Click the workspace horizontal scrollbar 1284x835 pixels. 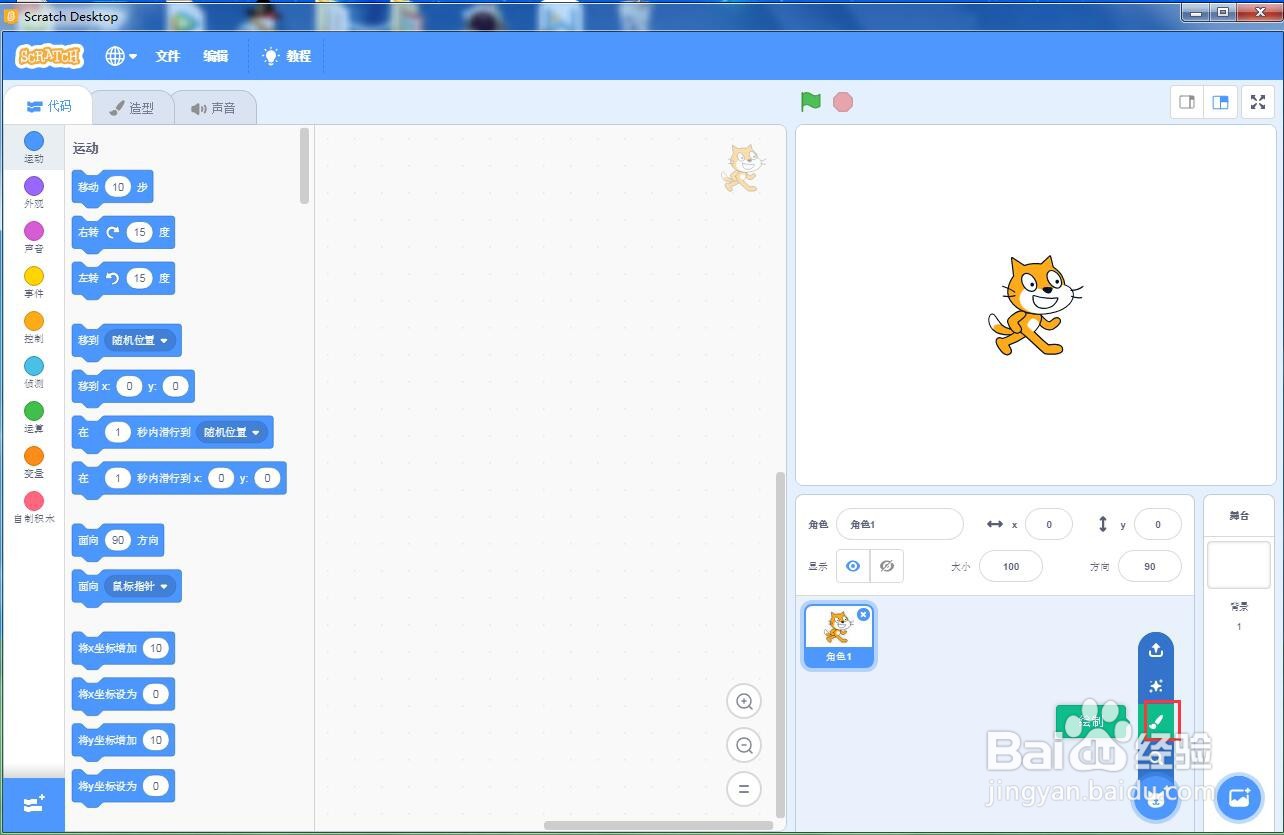tap(658, 825)
